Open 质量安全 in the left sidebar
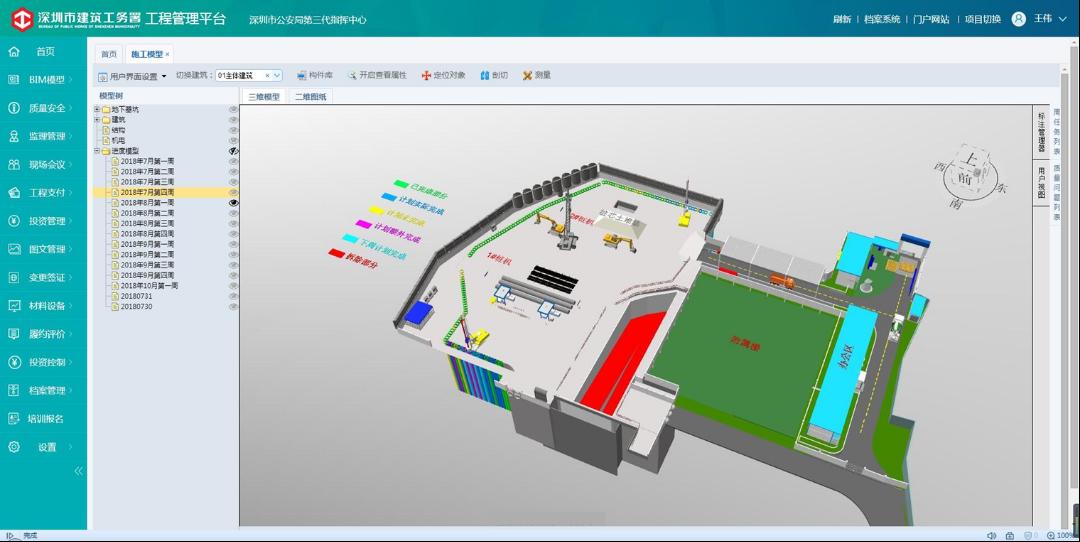The width and height of the screenshot is (1080, 542). tap(46, 108)
